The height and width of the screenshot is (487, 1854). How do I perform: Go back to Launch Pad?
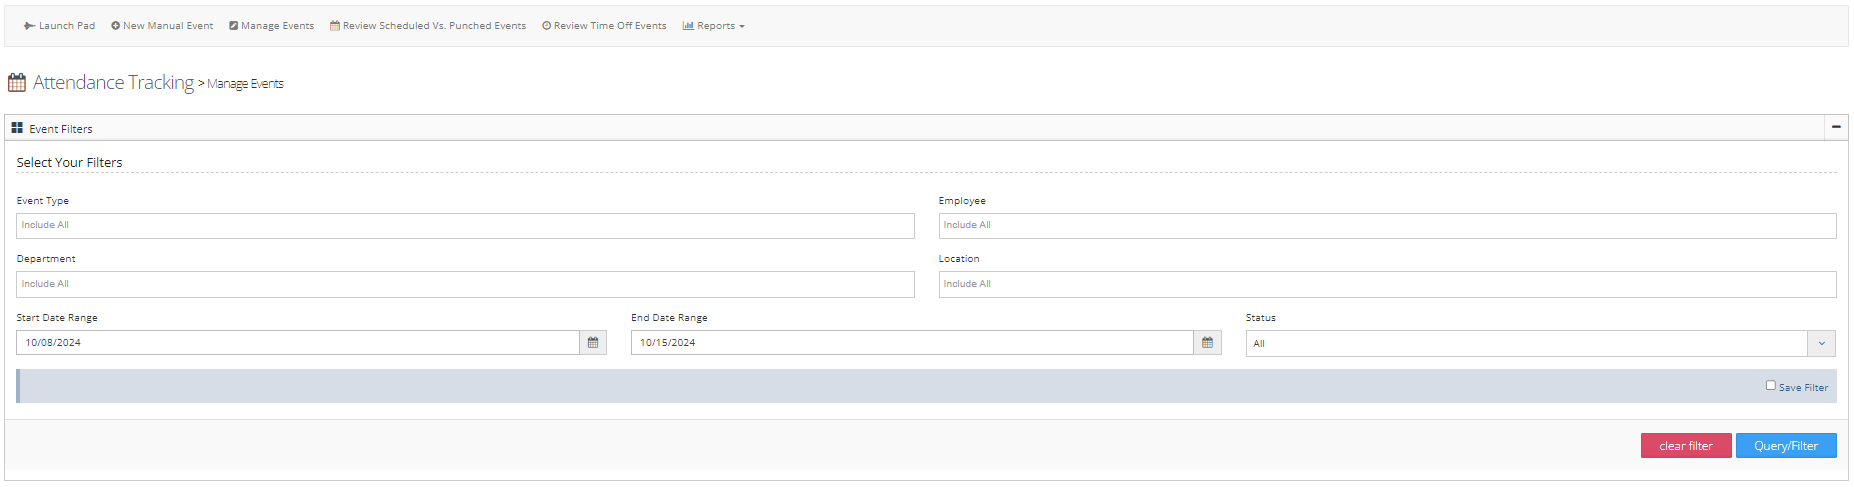(x=59, y=26)
